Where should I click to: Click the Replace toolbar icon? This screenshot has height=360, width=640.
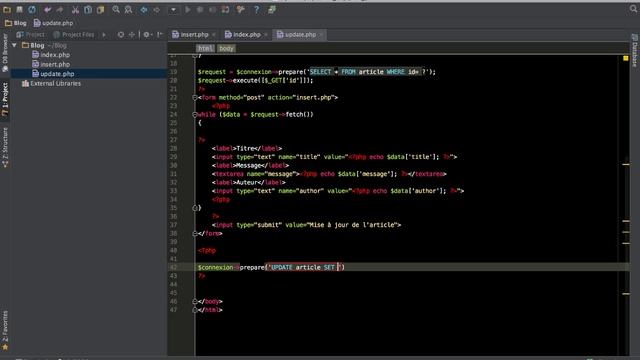coord(128,9)
